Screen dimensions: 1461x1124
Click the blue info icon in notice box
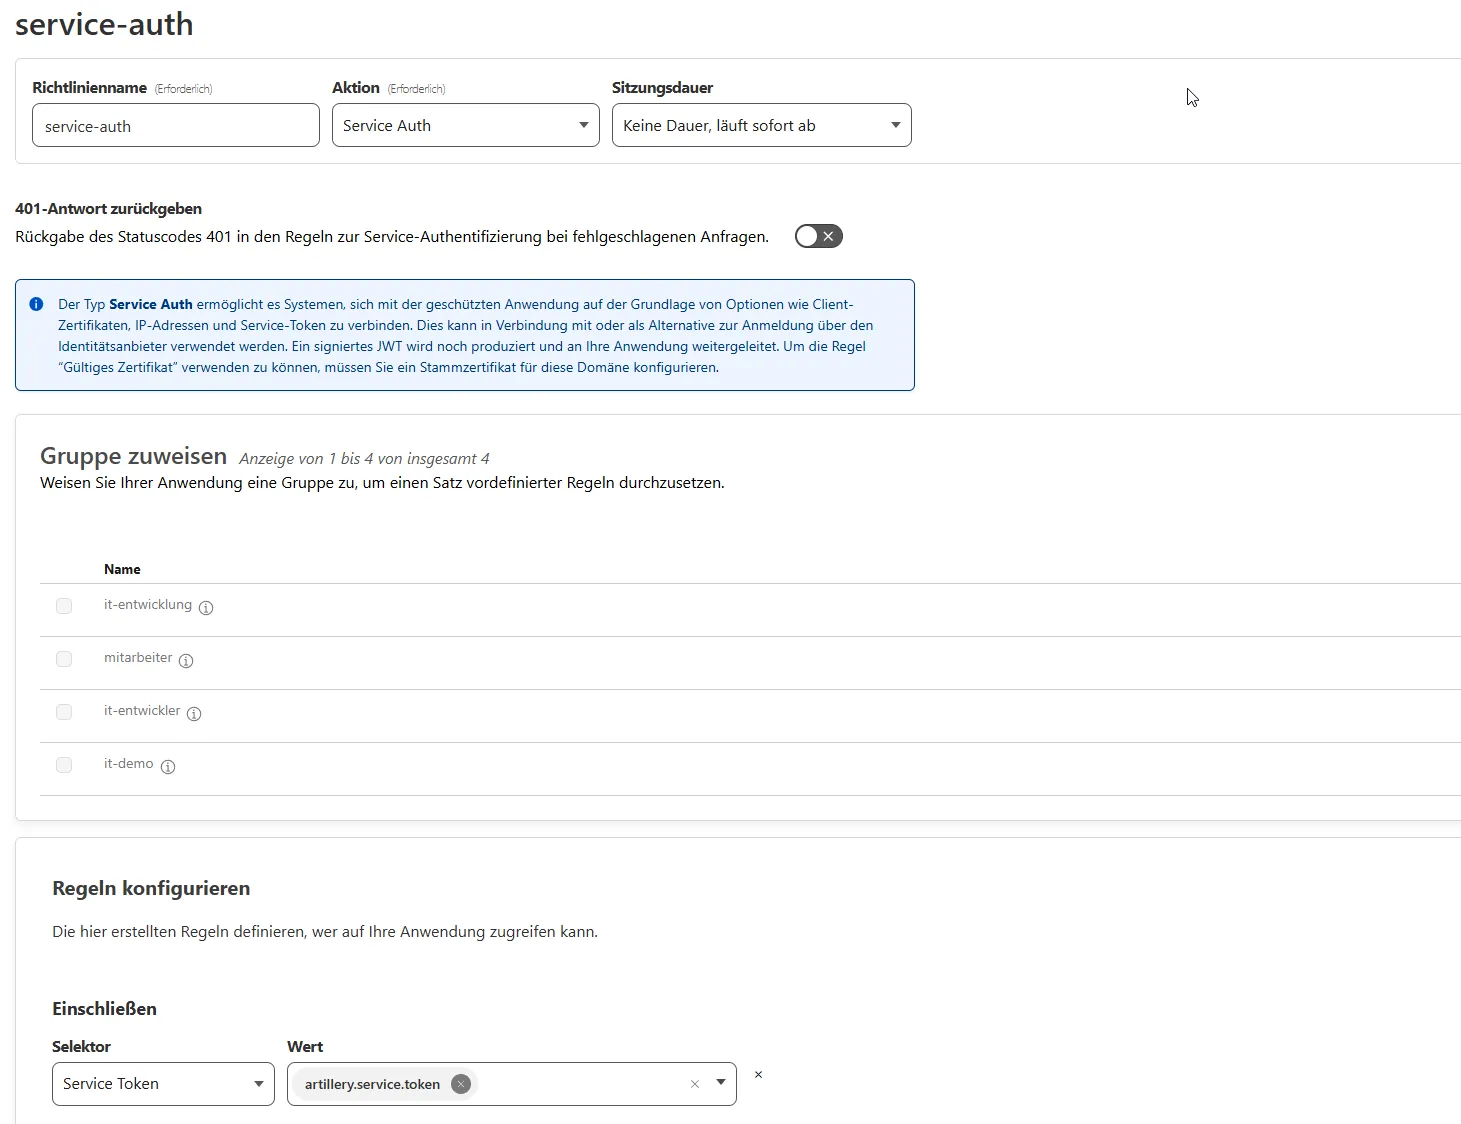pyautogui.click(x=37, y=304)
